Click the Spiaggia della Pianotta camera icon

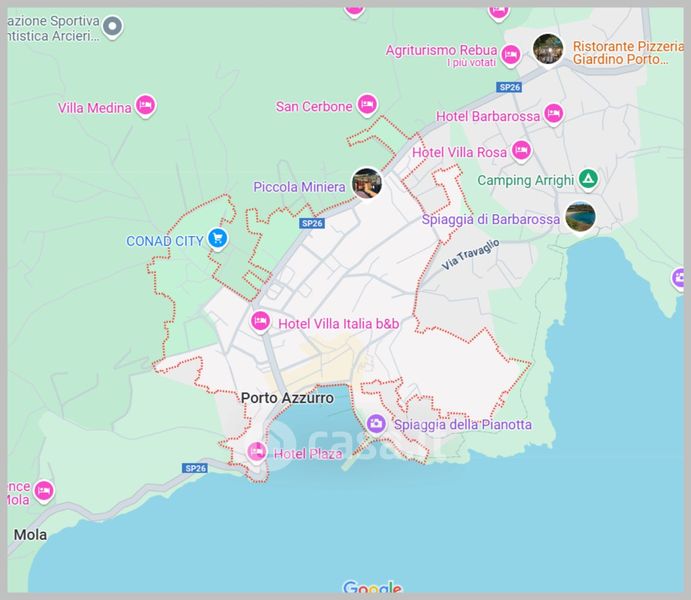[x=376, y=423]
